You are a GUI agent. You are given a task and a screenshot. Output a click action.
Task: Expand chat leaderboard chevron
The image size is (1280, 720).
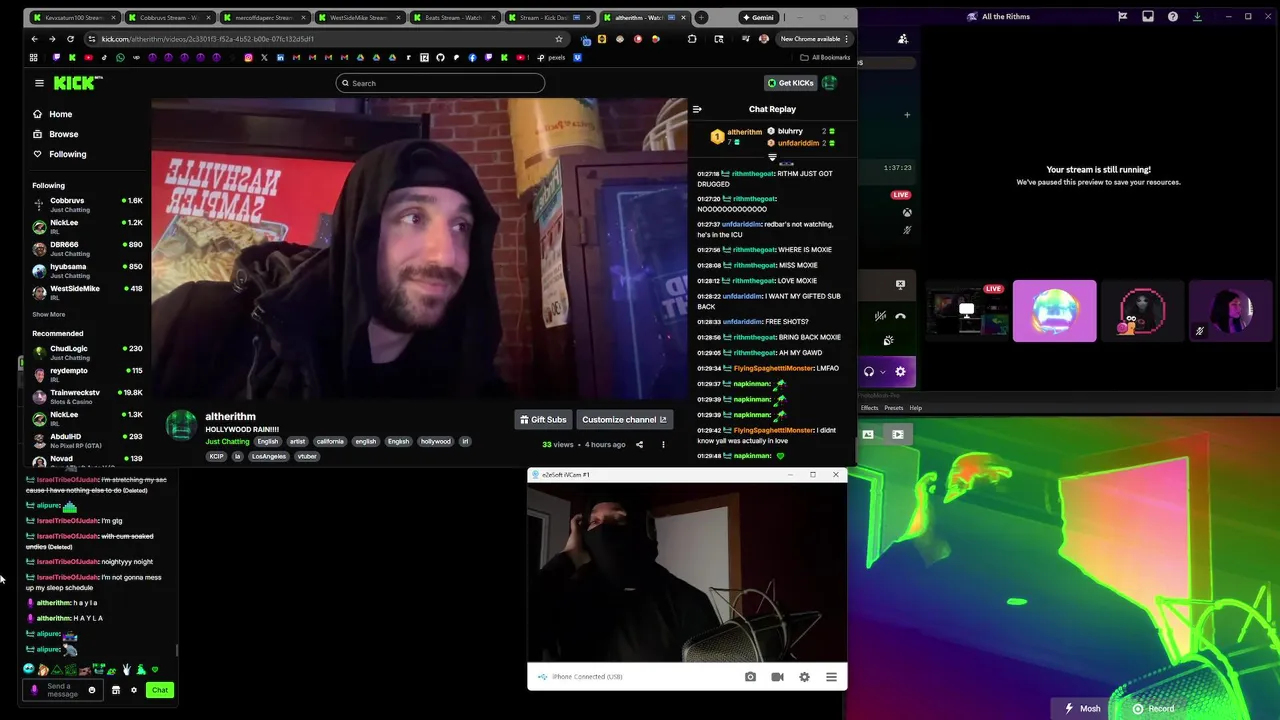(x=772, y=157)
